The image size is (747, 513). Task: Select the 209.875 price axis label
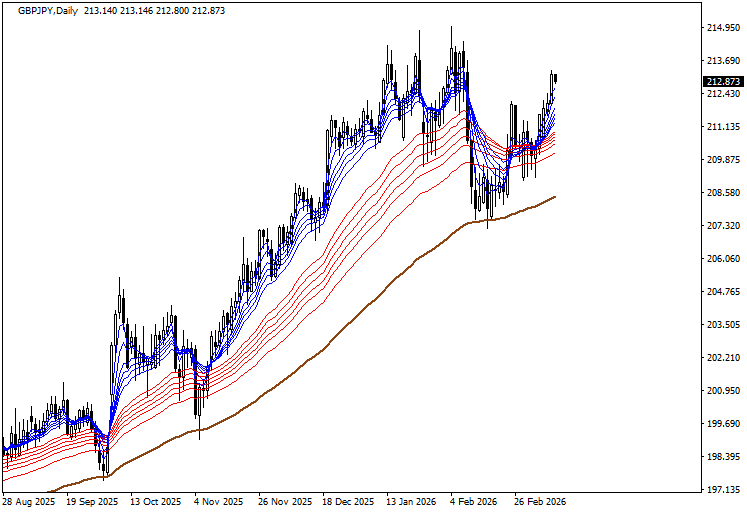pyautogui.click(x=722, y=160)
